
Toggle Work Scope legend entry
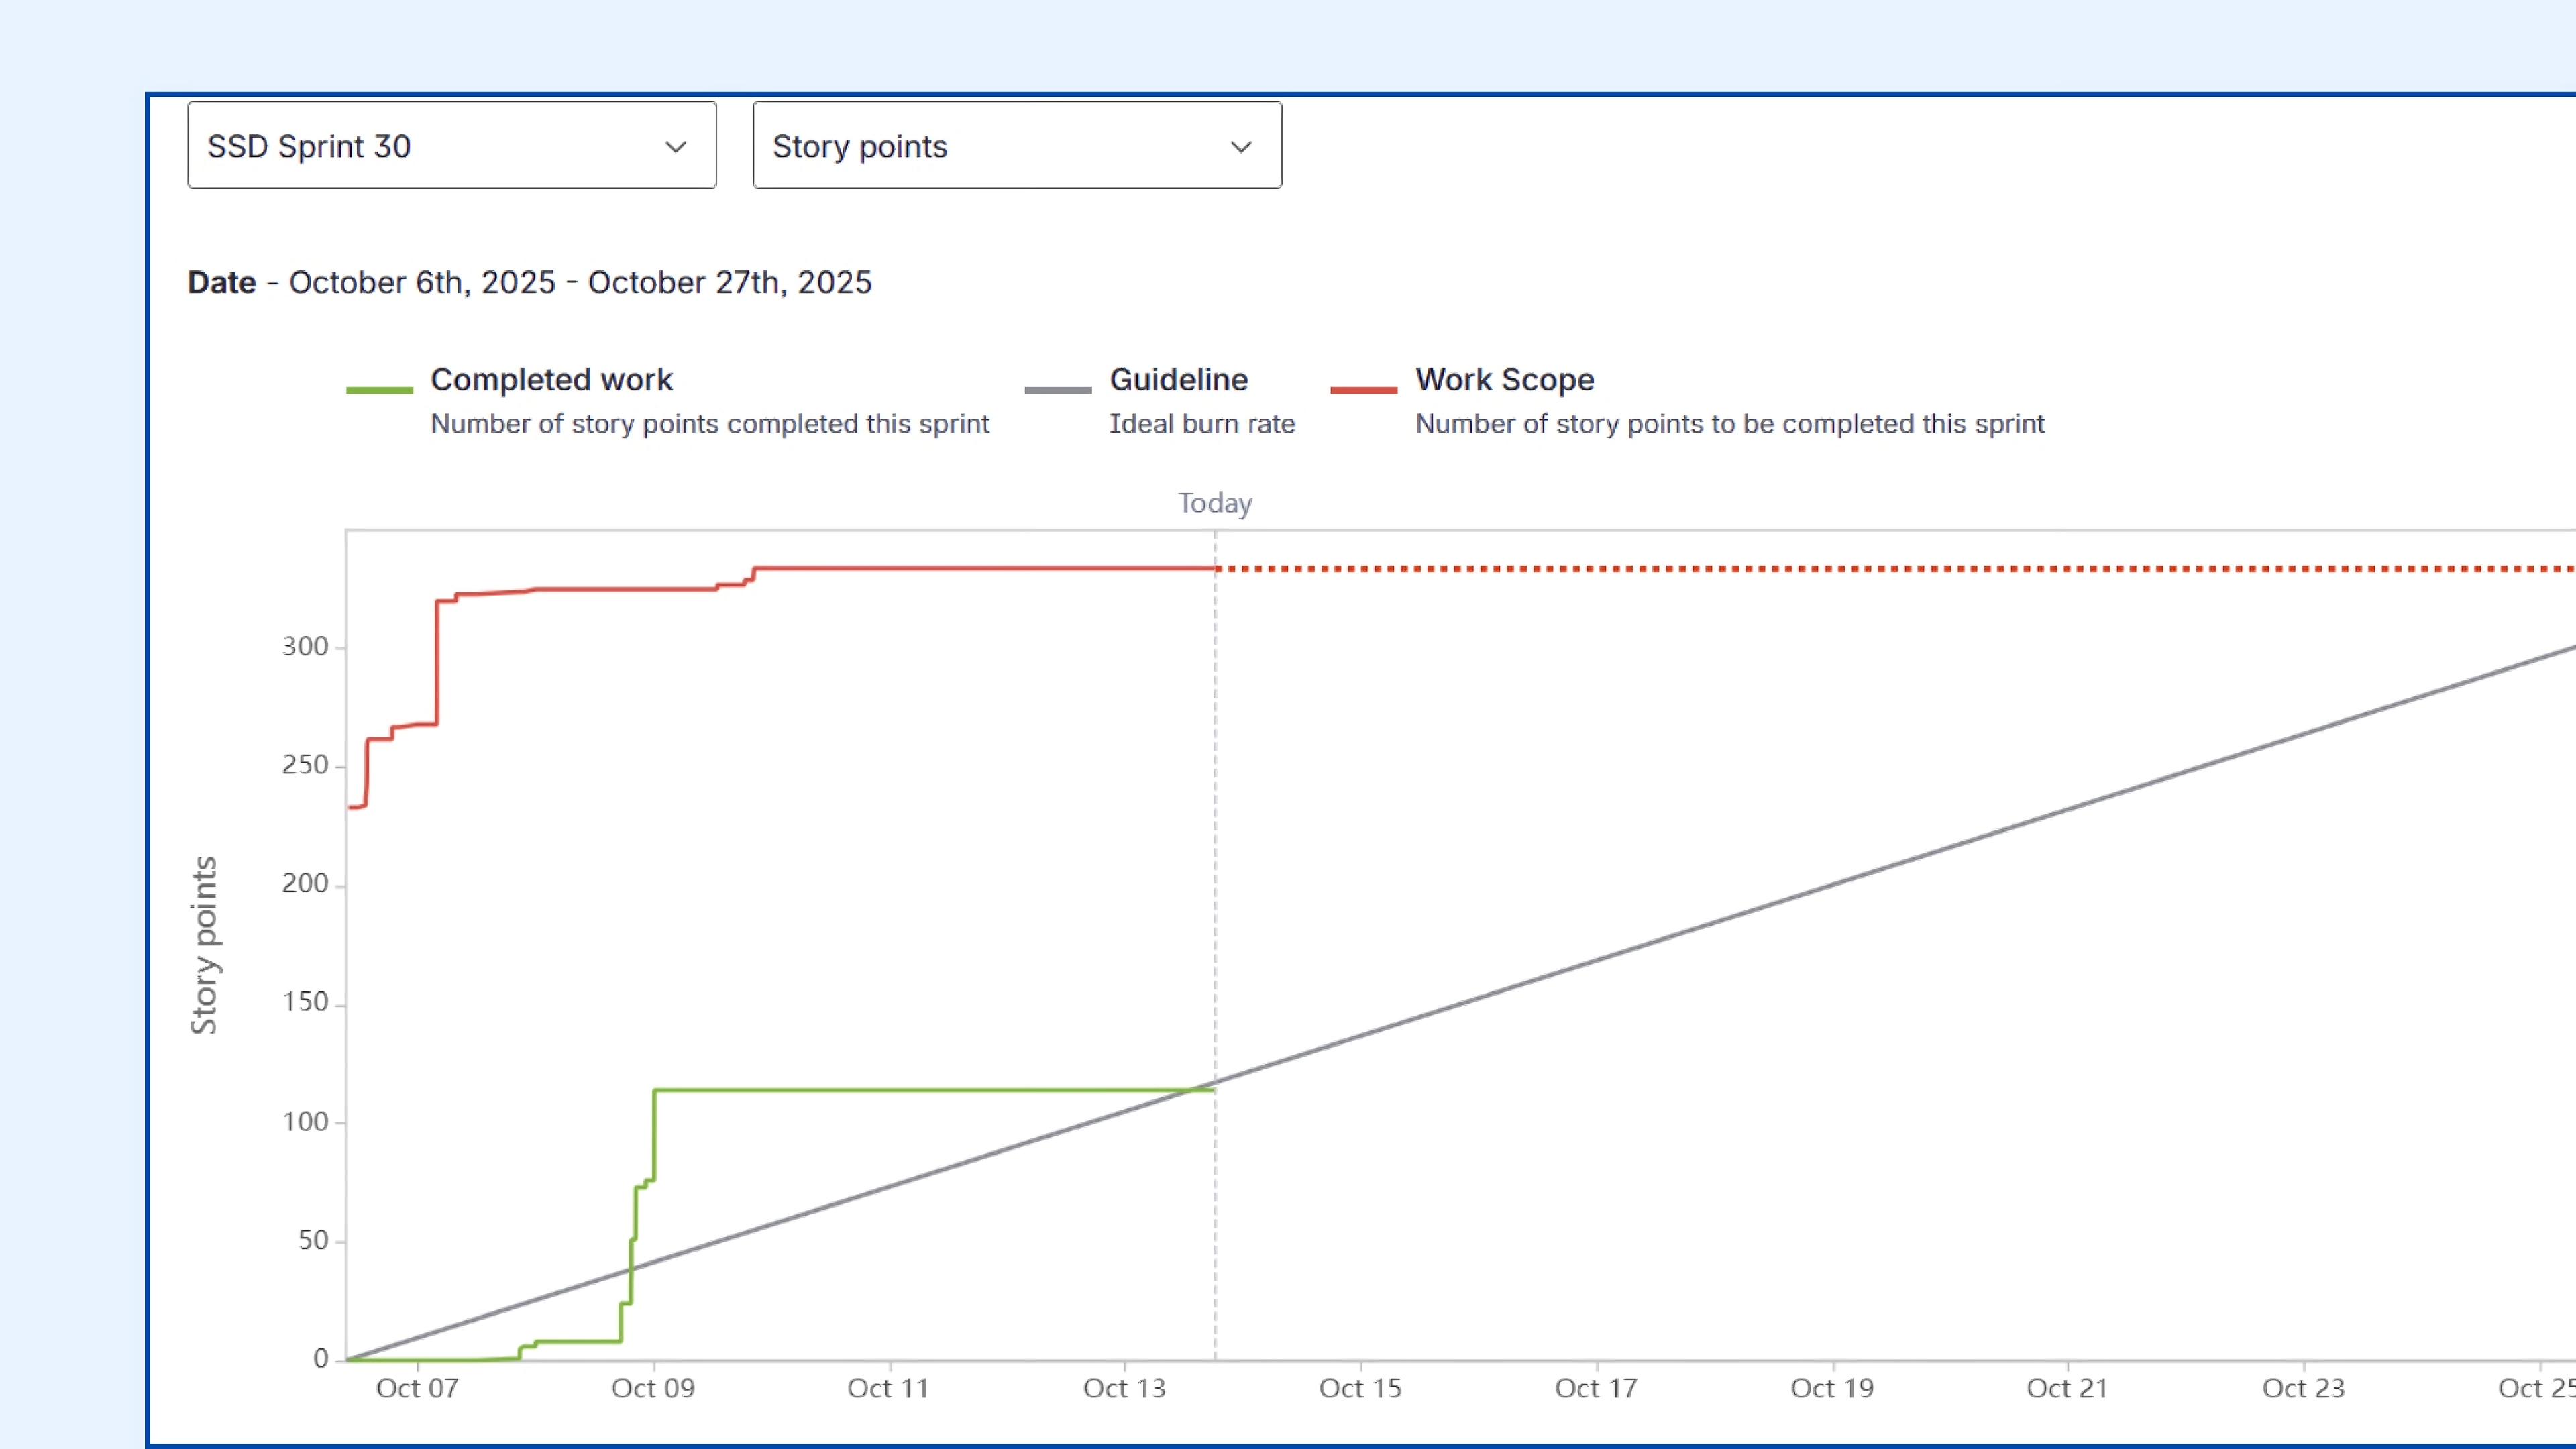coord(1504,380)
